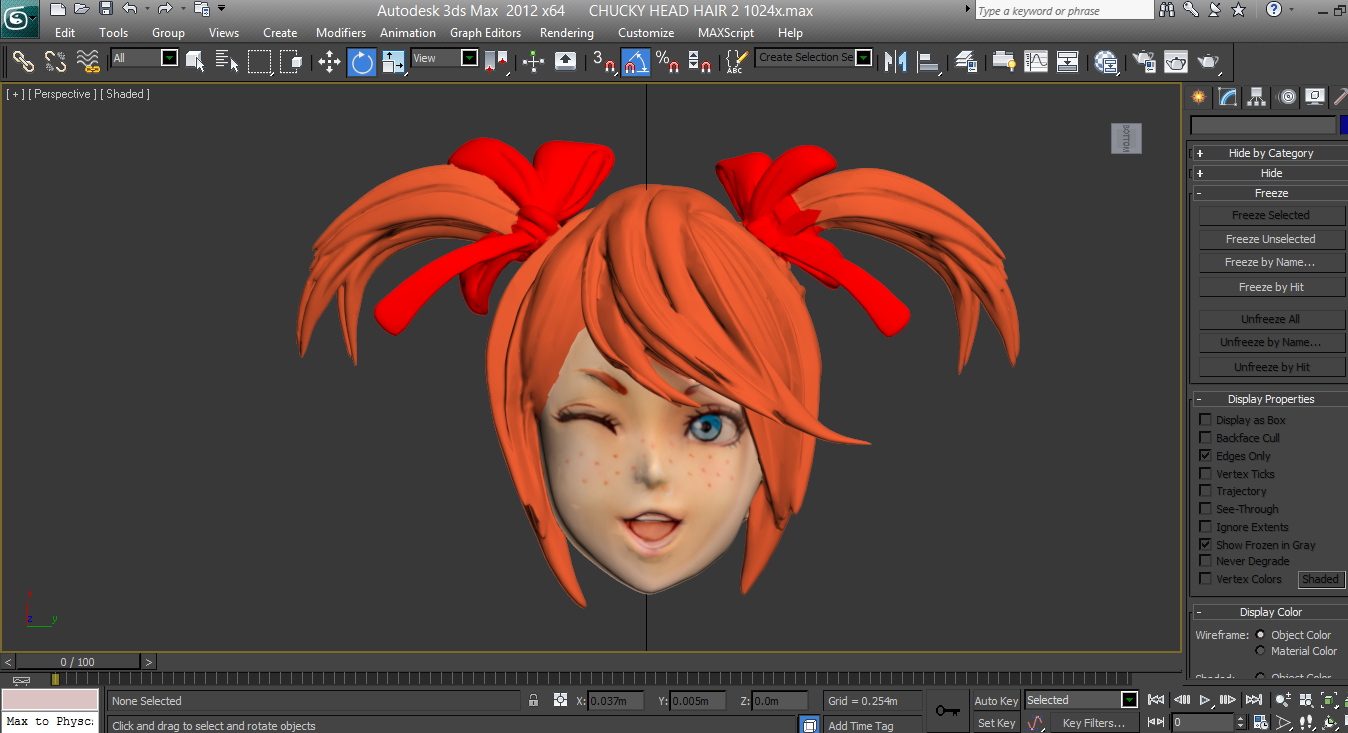Open the MAXScript menu
The height and width of the screenshot is (733, 1348).
coord(726,33)
